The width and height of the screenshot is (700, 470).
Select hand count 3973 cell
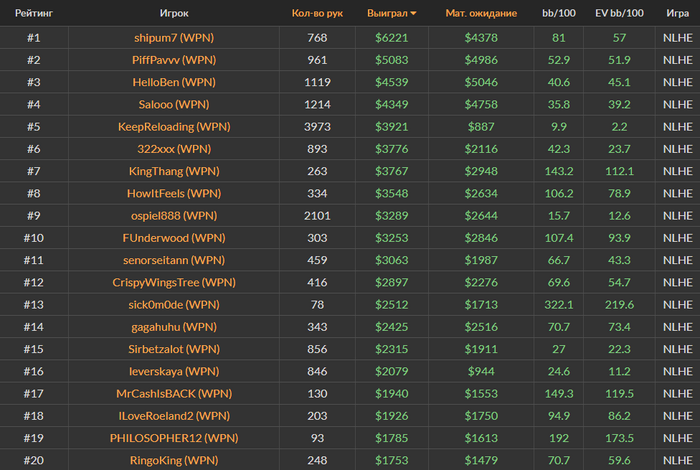(317, 127)
